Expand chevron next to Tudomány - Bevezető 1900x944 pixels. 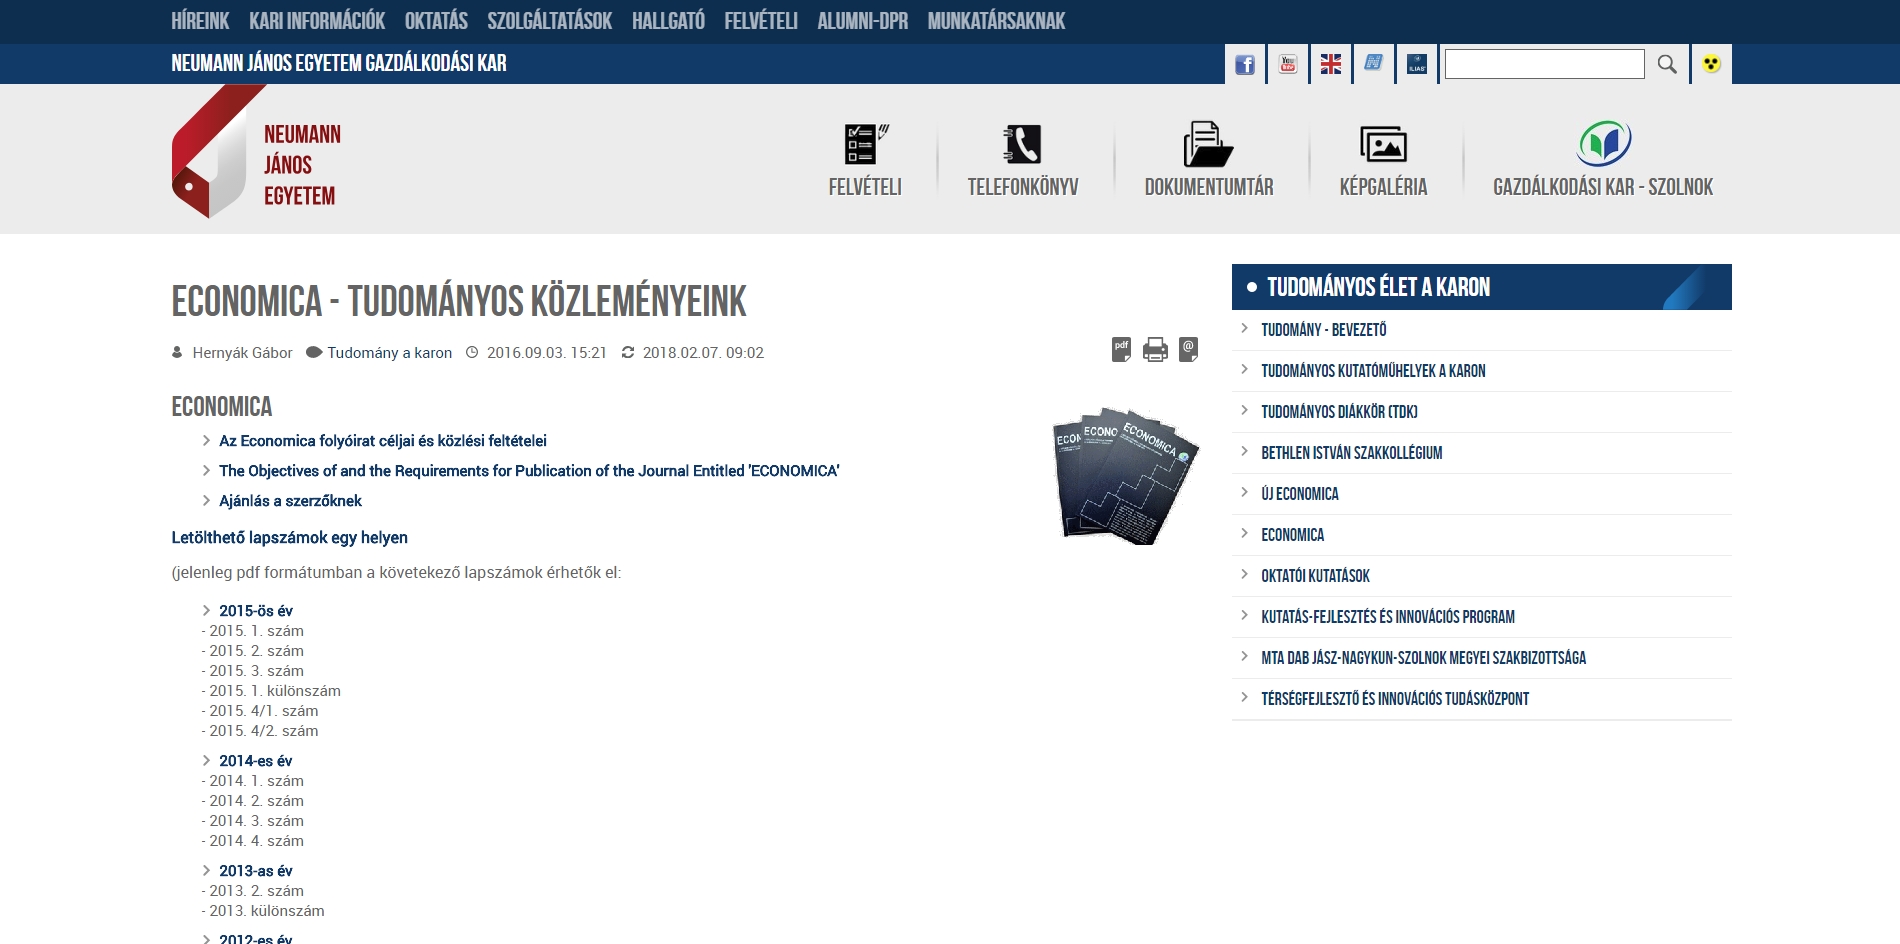pyautogui.click(x=1244, y=328)
